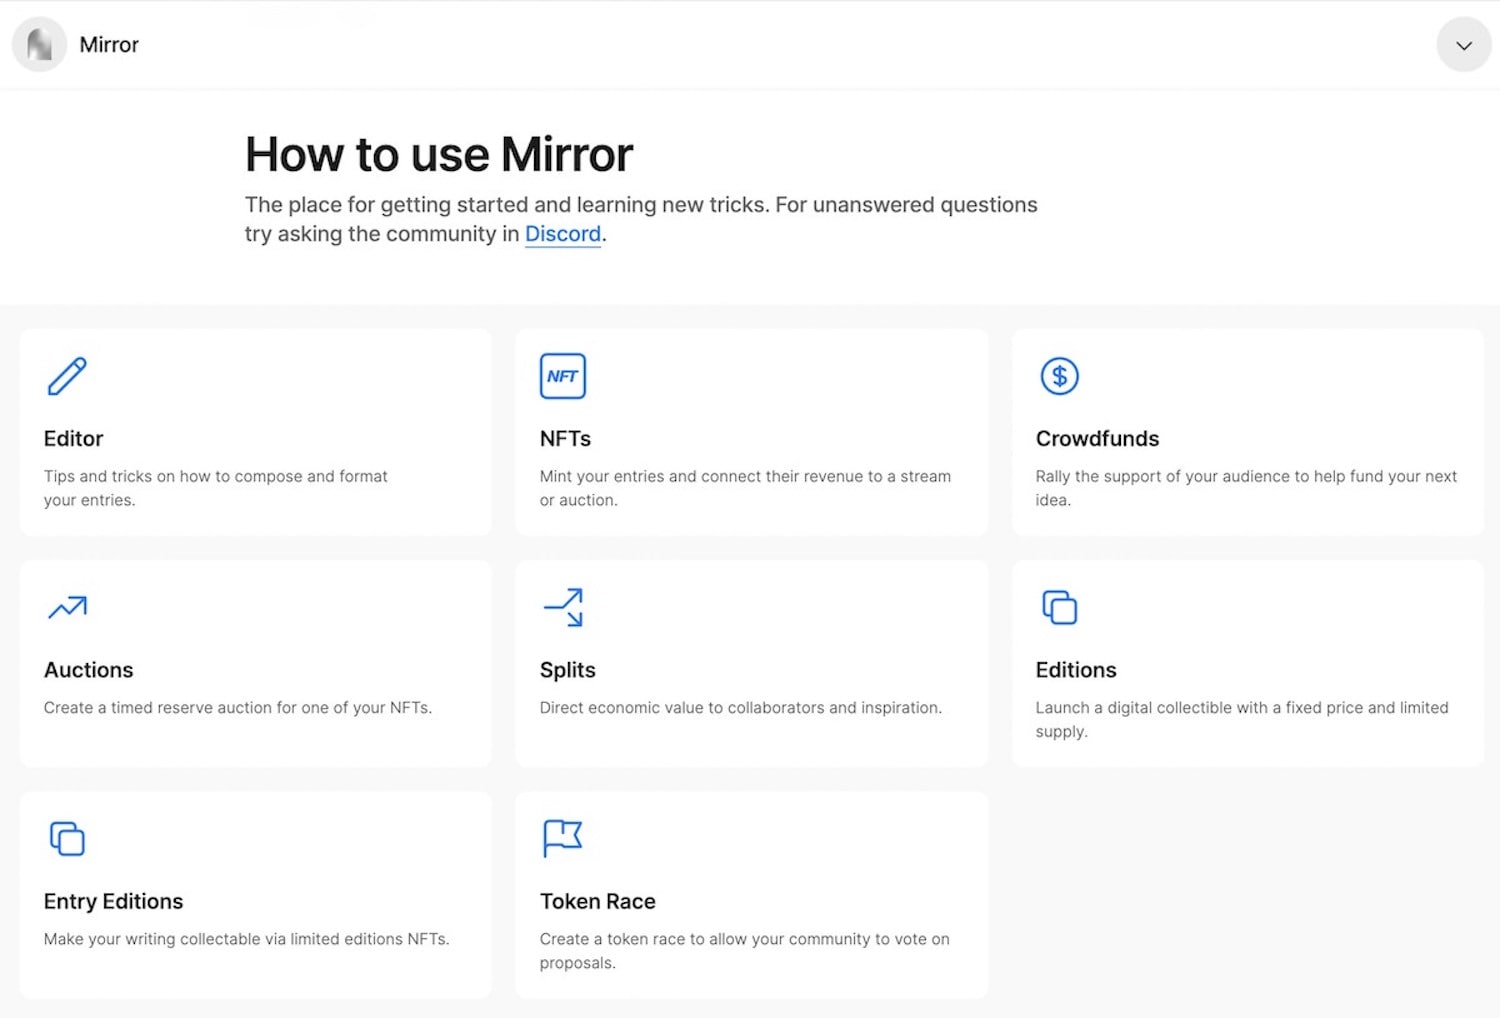Go to the Token Race title
1500x1018 pixels.
tap(597, 901)
